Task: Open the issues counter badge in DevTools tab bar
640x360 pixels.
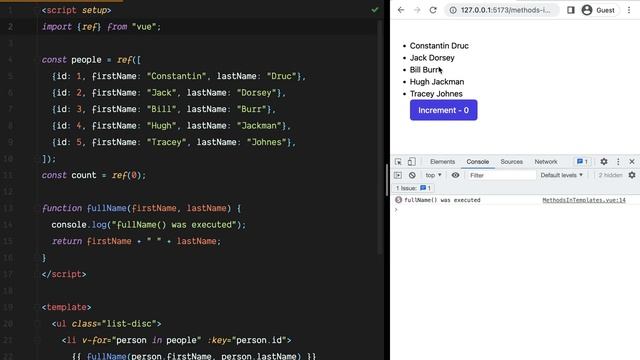Action: 582,162
